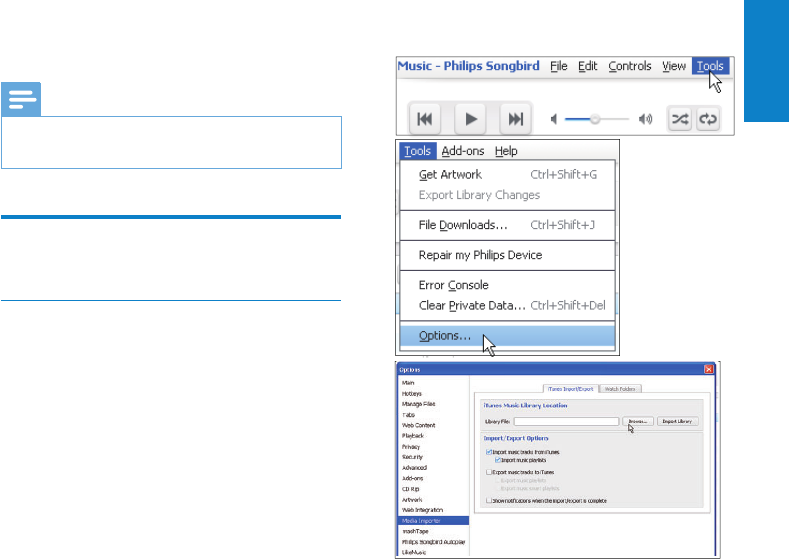Switch to Watch Folders tab
Screen dimensions: 789x559
(620, 389)
